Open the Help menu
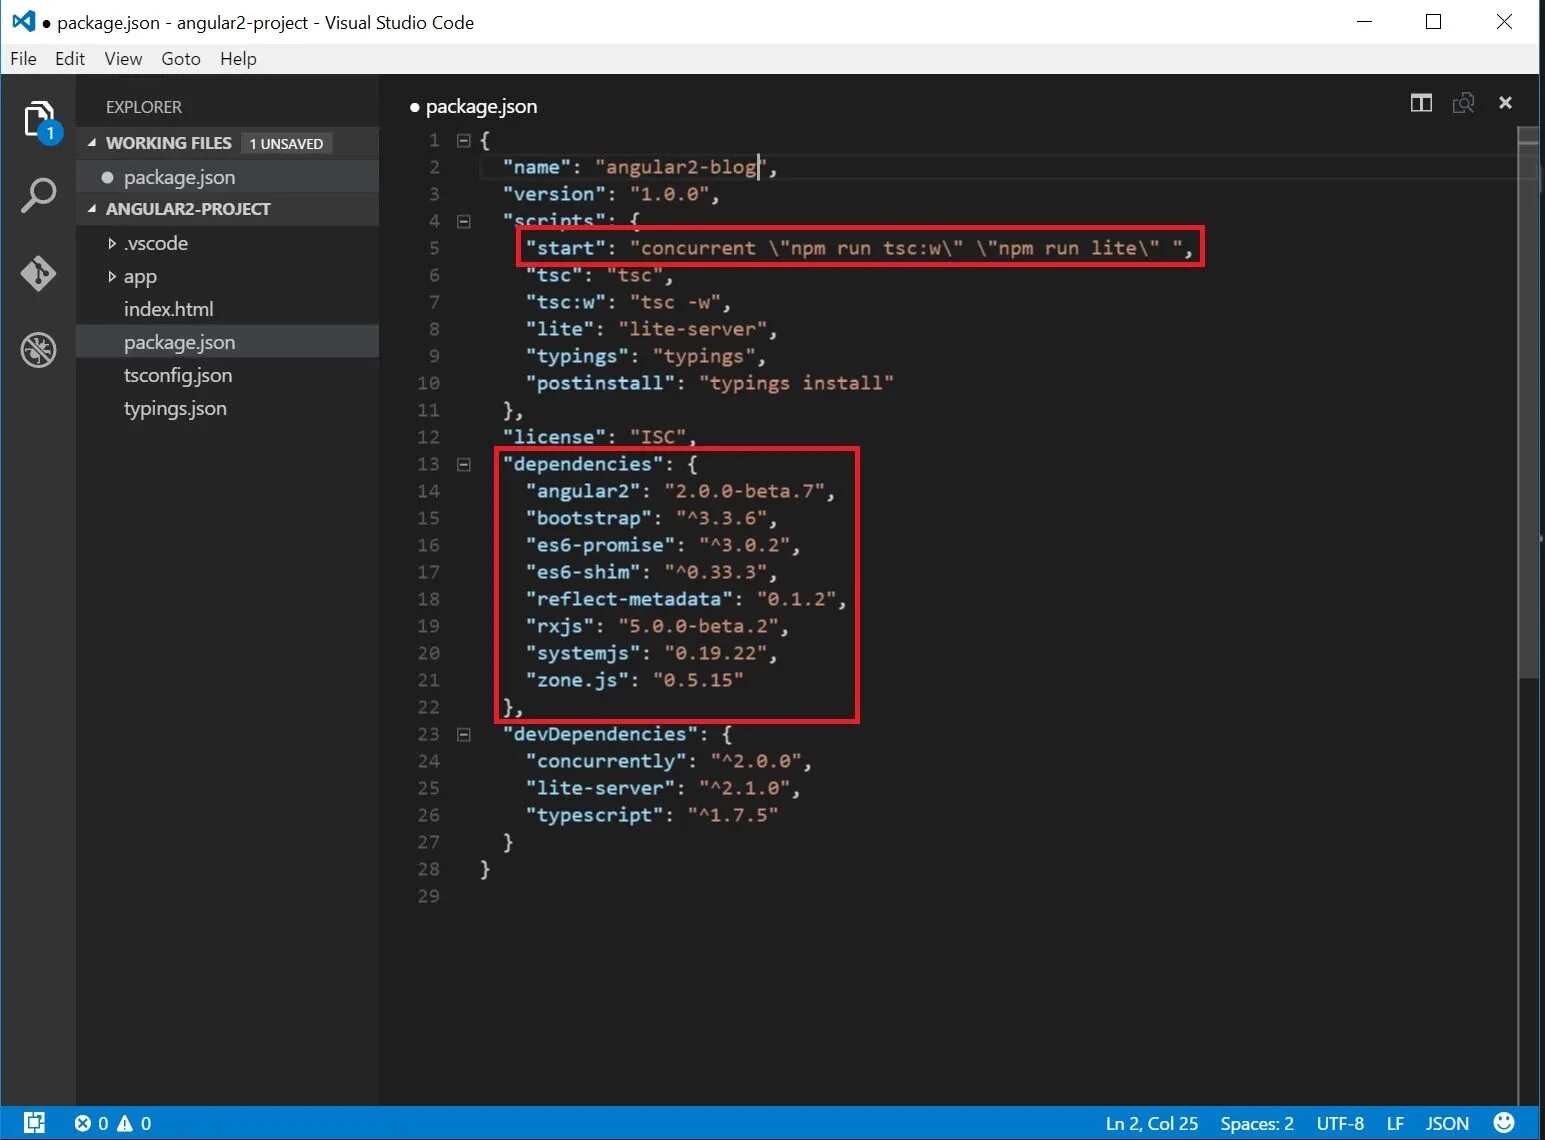The image size is (1545, 1140). [238, 59]
